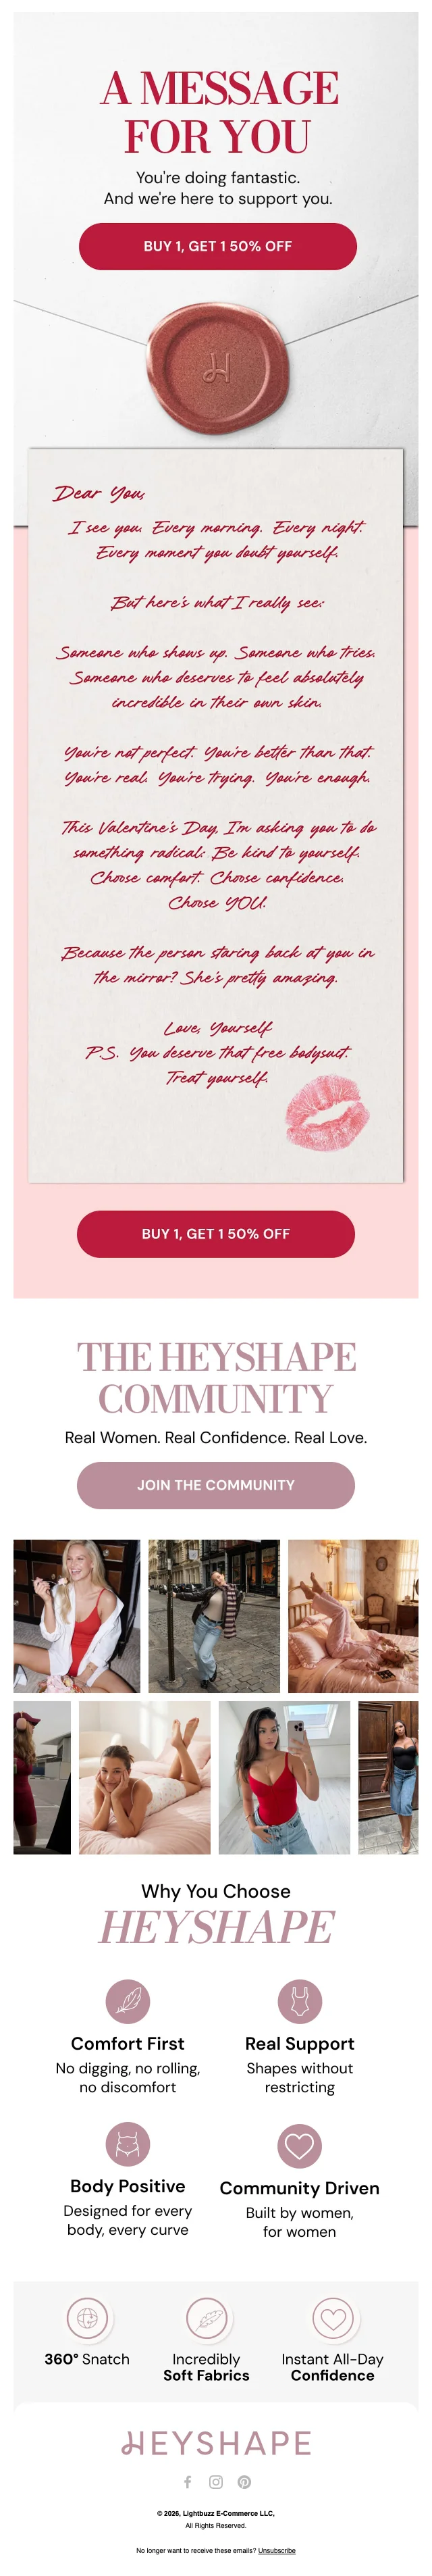Open mirror selfie photo in red top

point(284,1778)
